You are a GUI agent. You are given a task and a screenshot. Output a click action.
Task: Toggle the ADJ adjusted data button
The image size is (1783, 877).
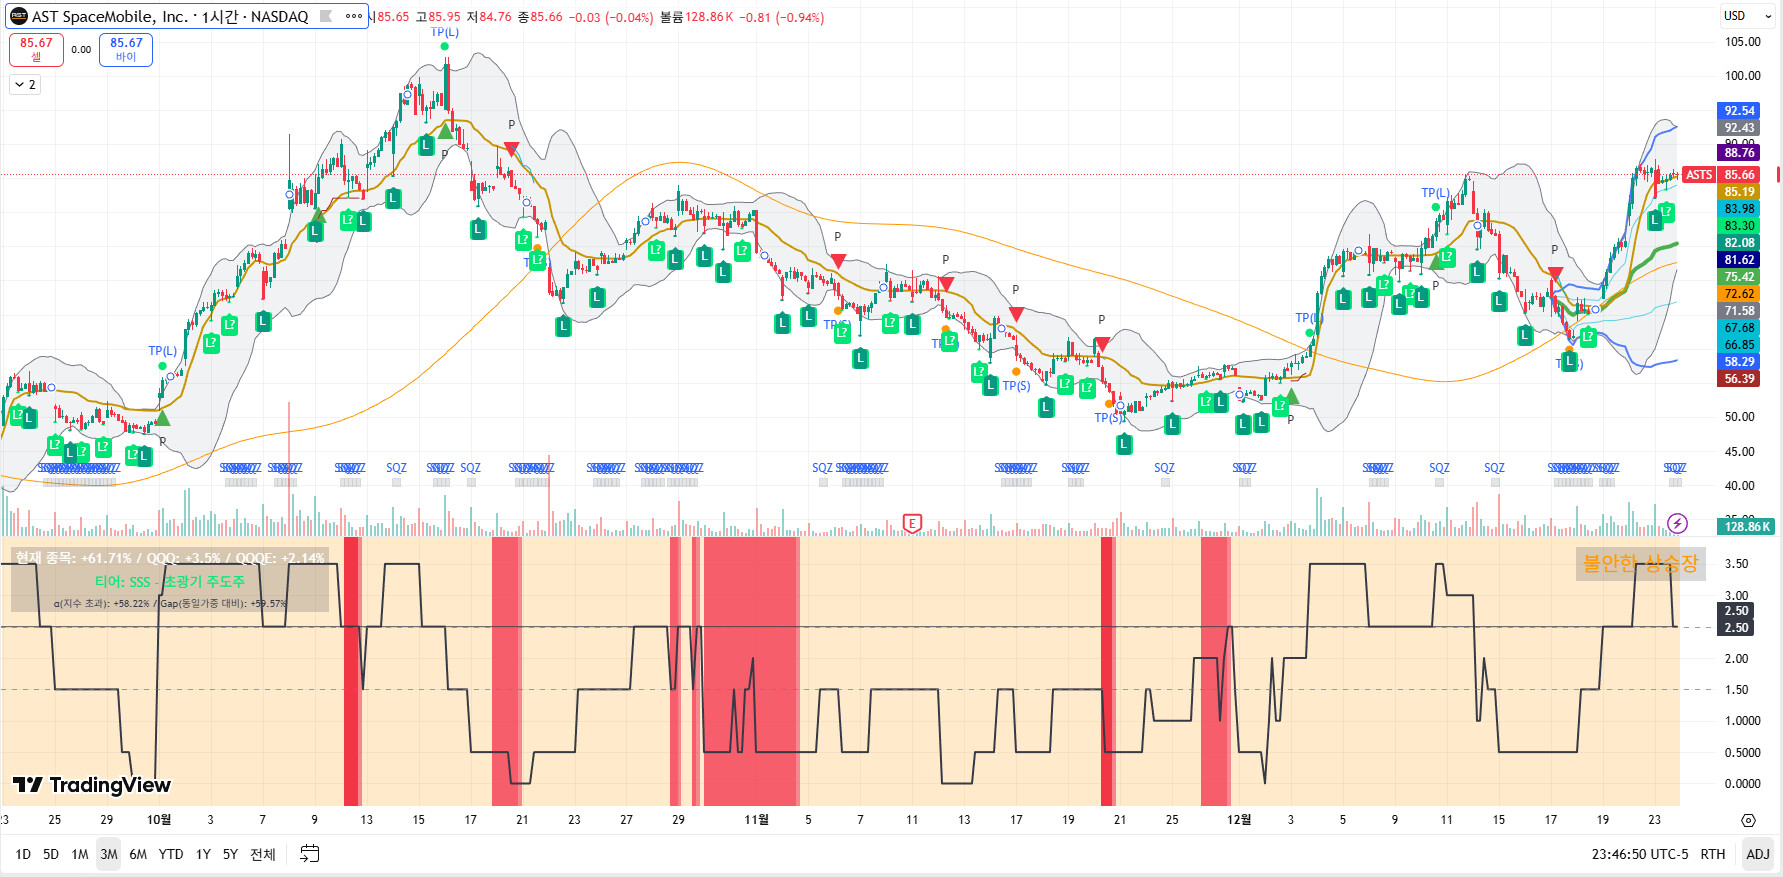coord(1757,854)
